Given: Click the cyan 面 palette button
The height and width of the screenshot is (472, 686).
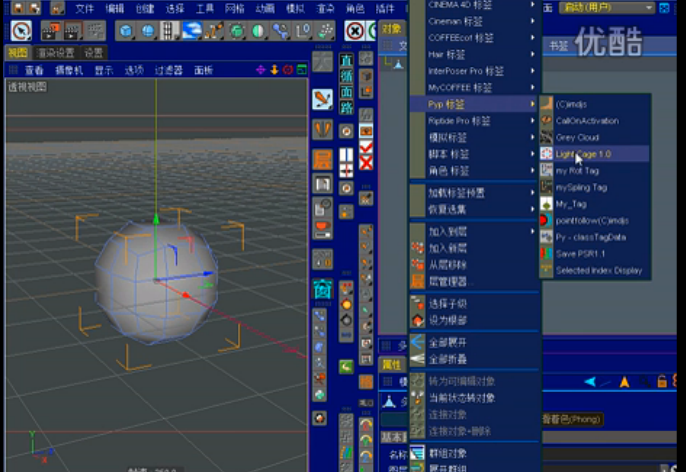Looking at the screenshot, I should coord(346,92).
